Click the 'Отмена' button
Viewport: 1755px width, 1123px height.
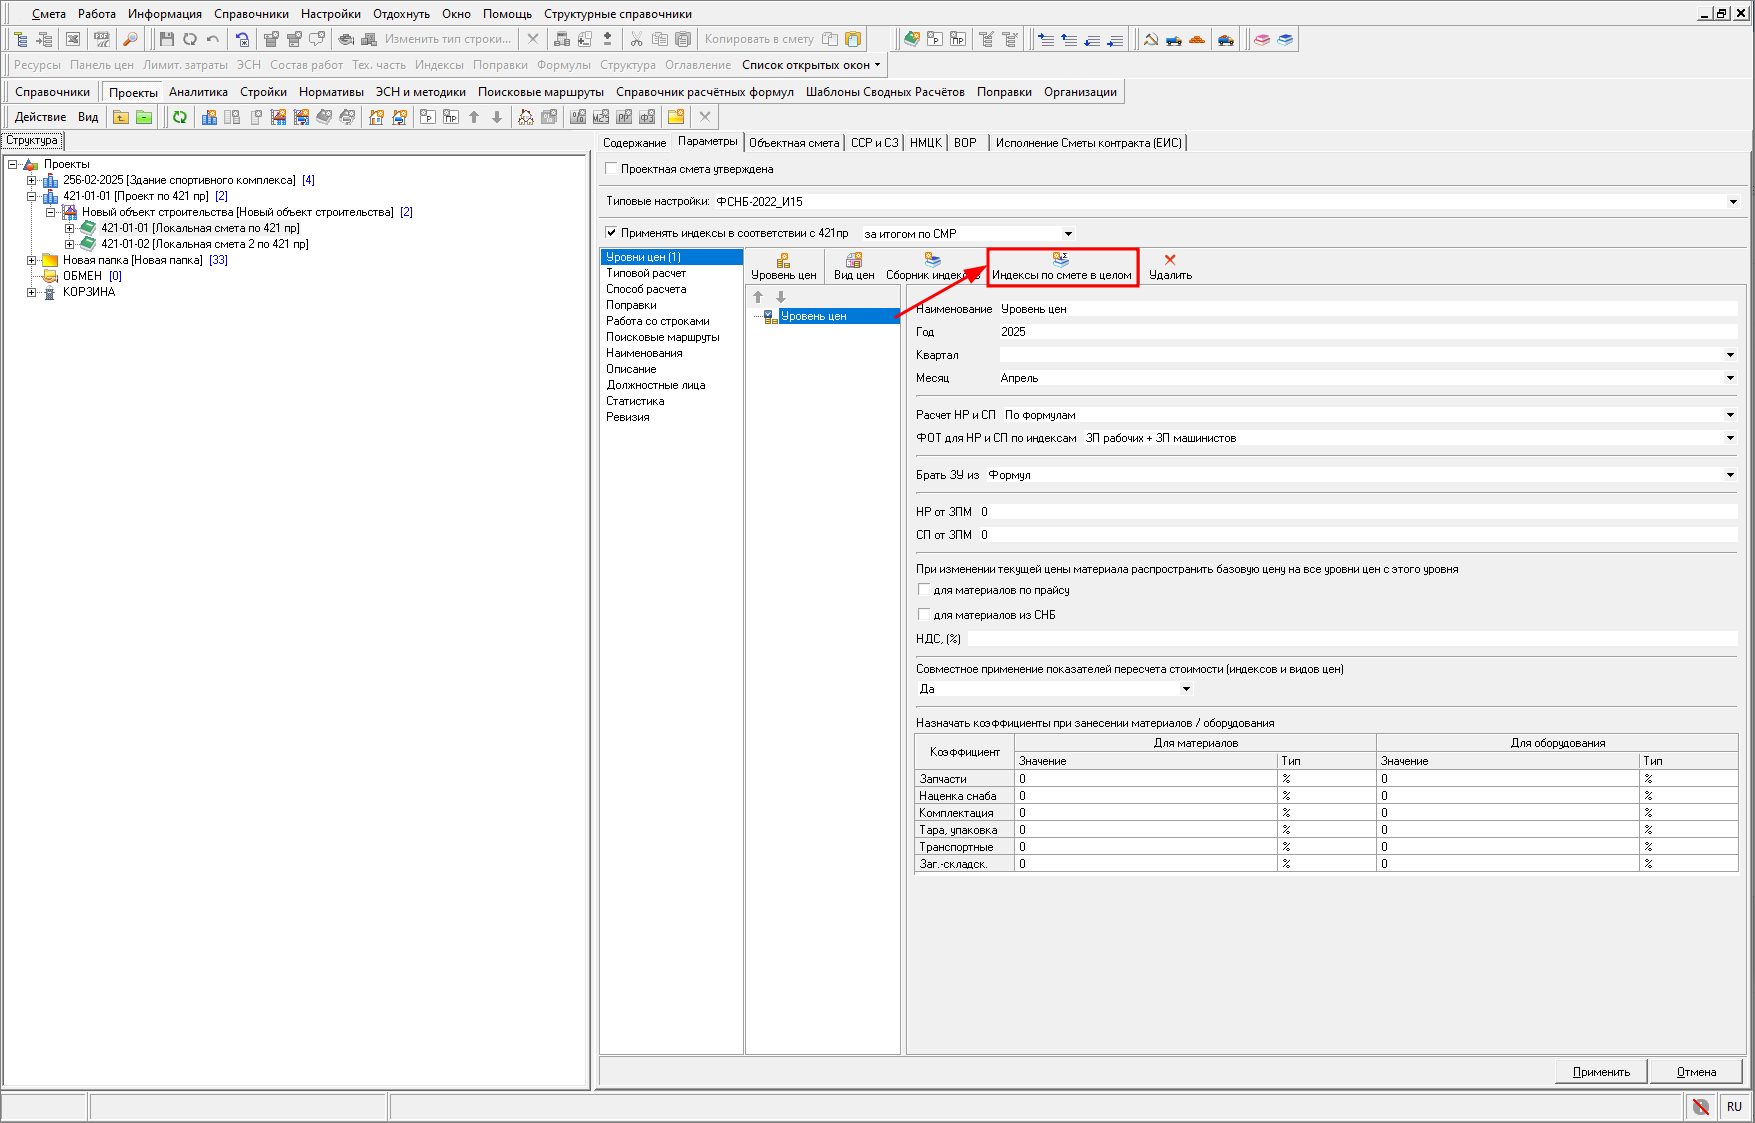point(1696,1072)
